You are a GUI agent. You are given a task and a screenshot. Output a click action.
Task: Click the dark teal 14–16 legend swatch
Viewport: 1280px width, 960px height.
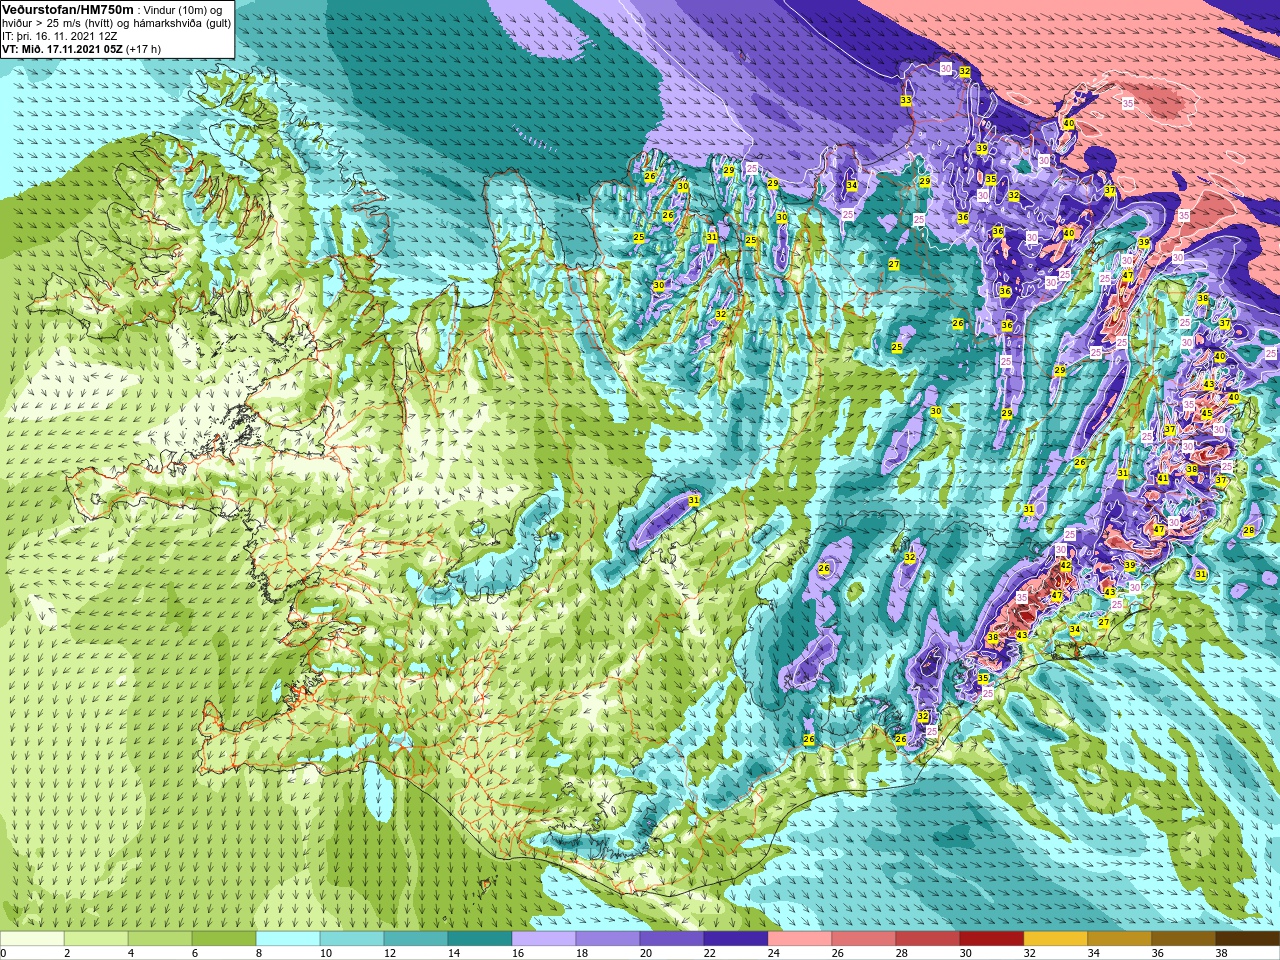tap(480, 939)
